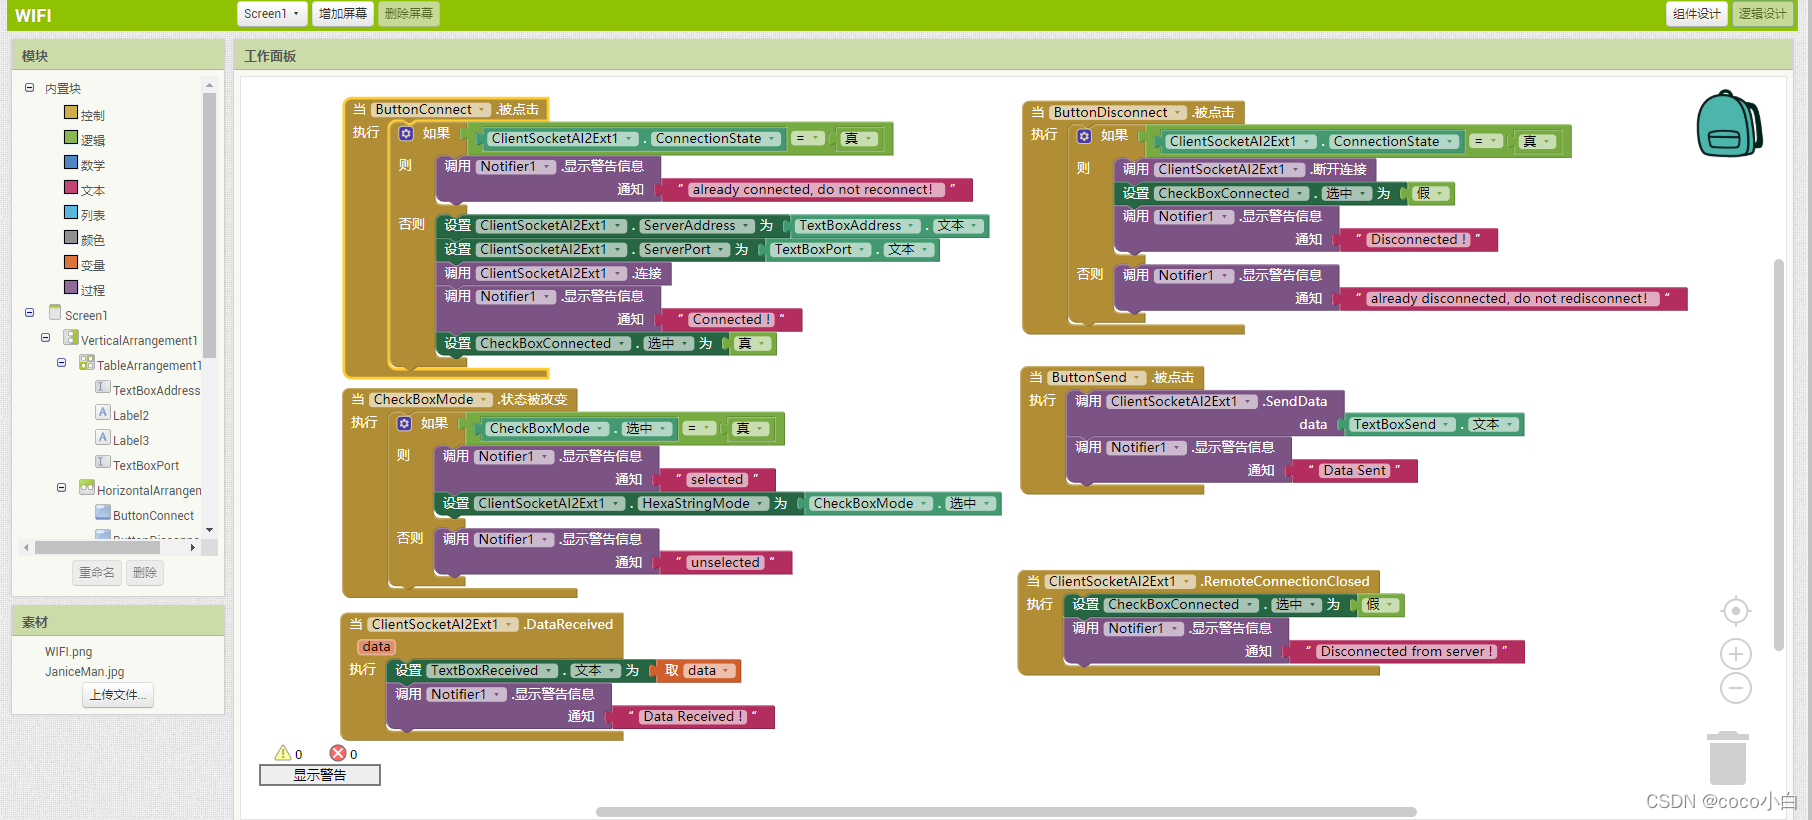The width and height of the screenshot is (1812, 820).
Task: Open the ButtonSend event component dropdown
Action: coord(1096,378)
